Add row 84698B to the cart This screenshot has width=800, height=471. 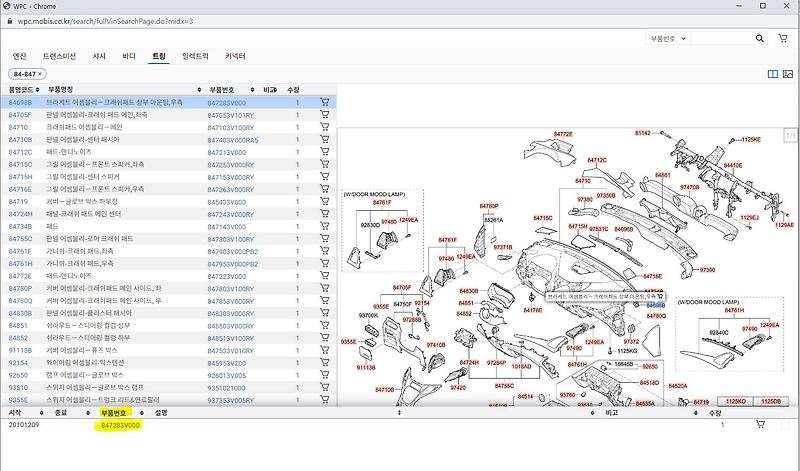(x=324, y=102)
